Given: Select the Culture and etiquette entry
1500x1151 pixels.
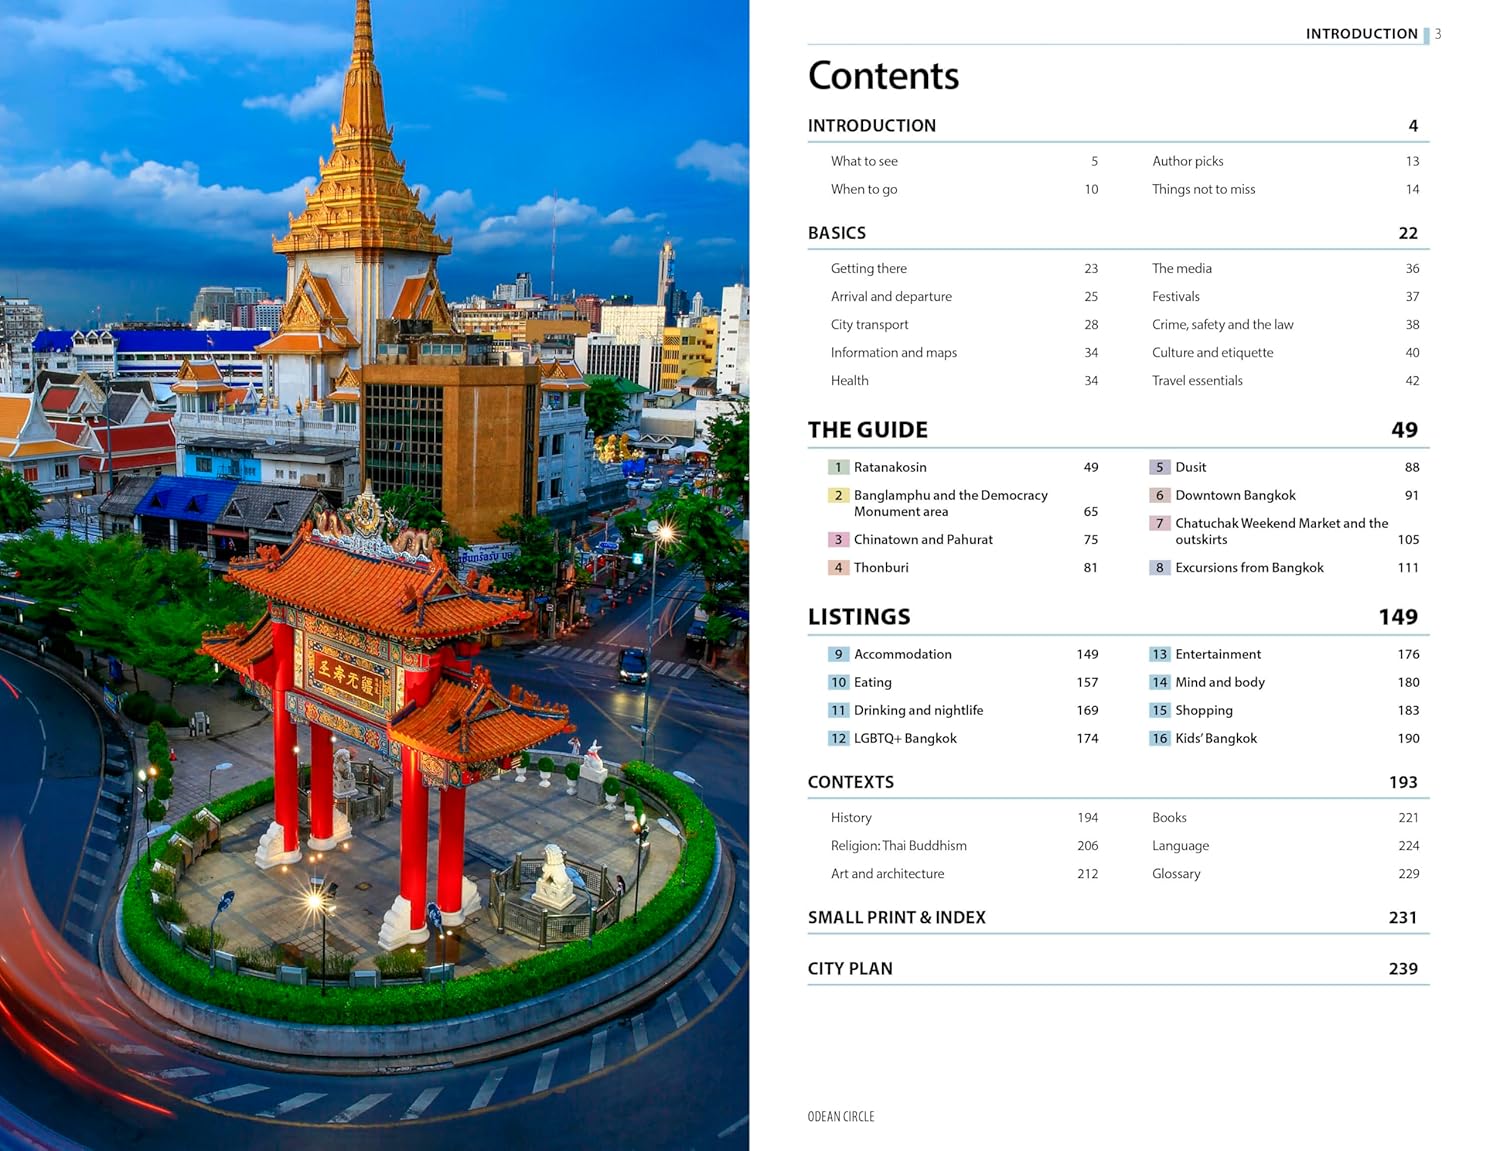Looking at the screenshot, I should point(1212,352).
